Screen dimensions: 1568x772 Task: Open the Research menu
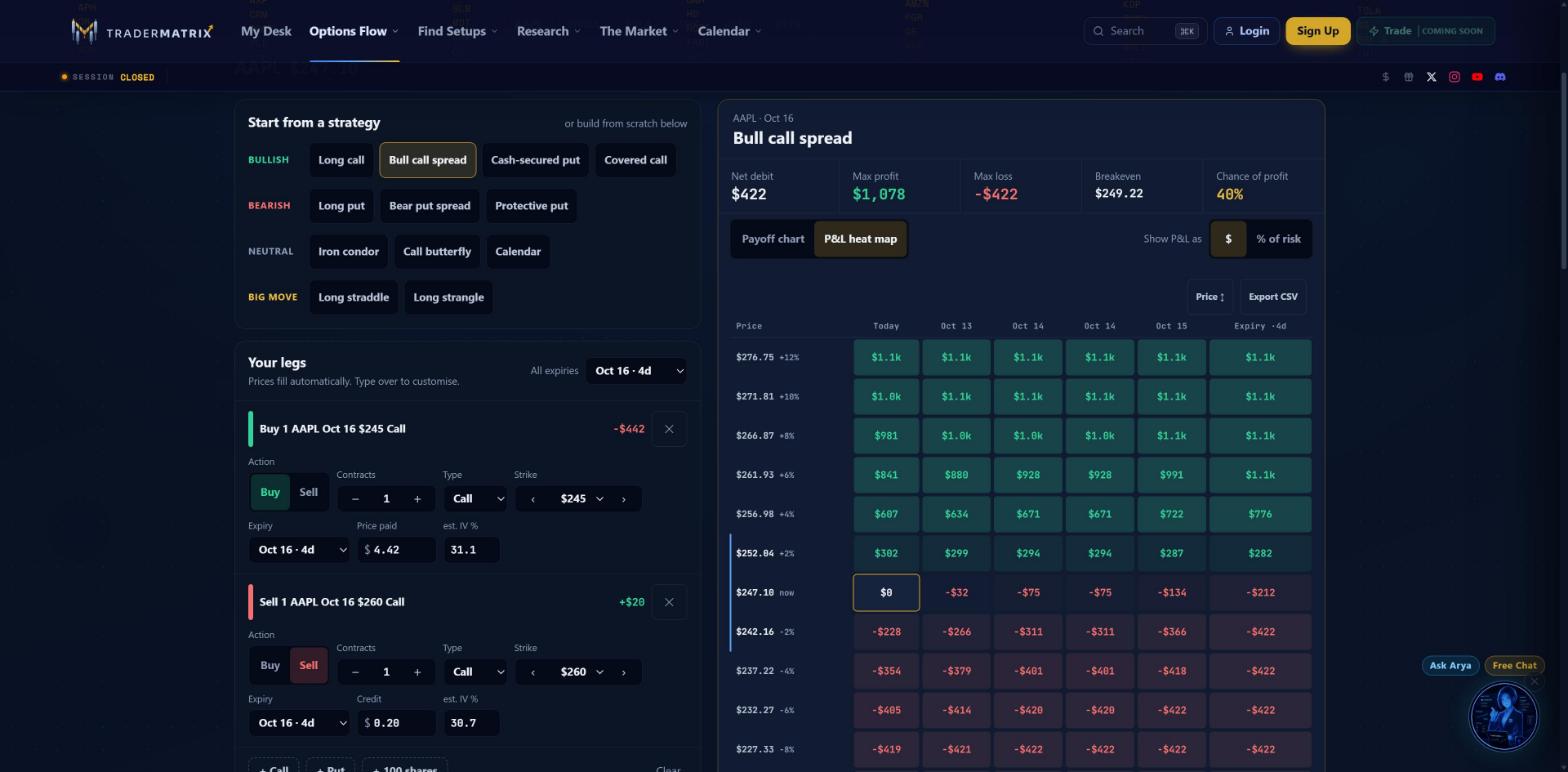click(548, 31)
